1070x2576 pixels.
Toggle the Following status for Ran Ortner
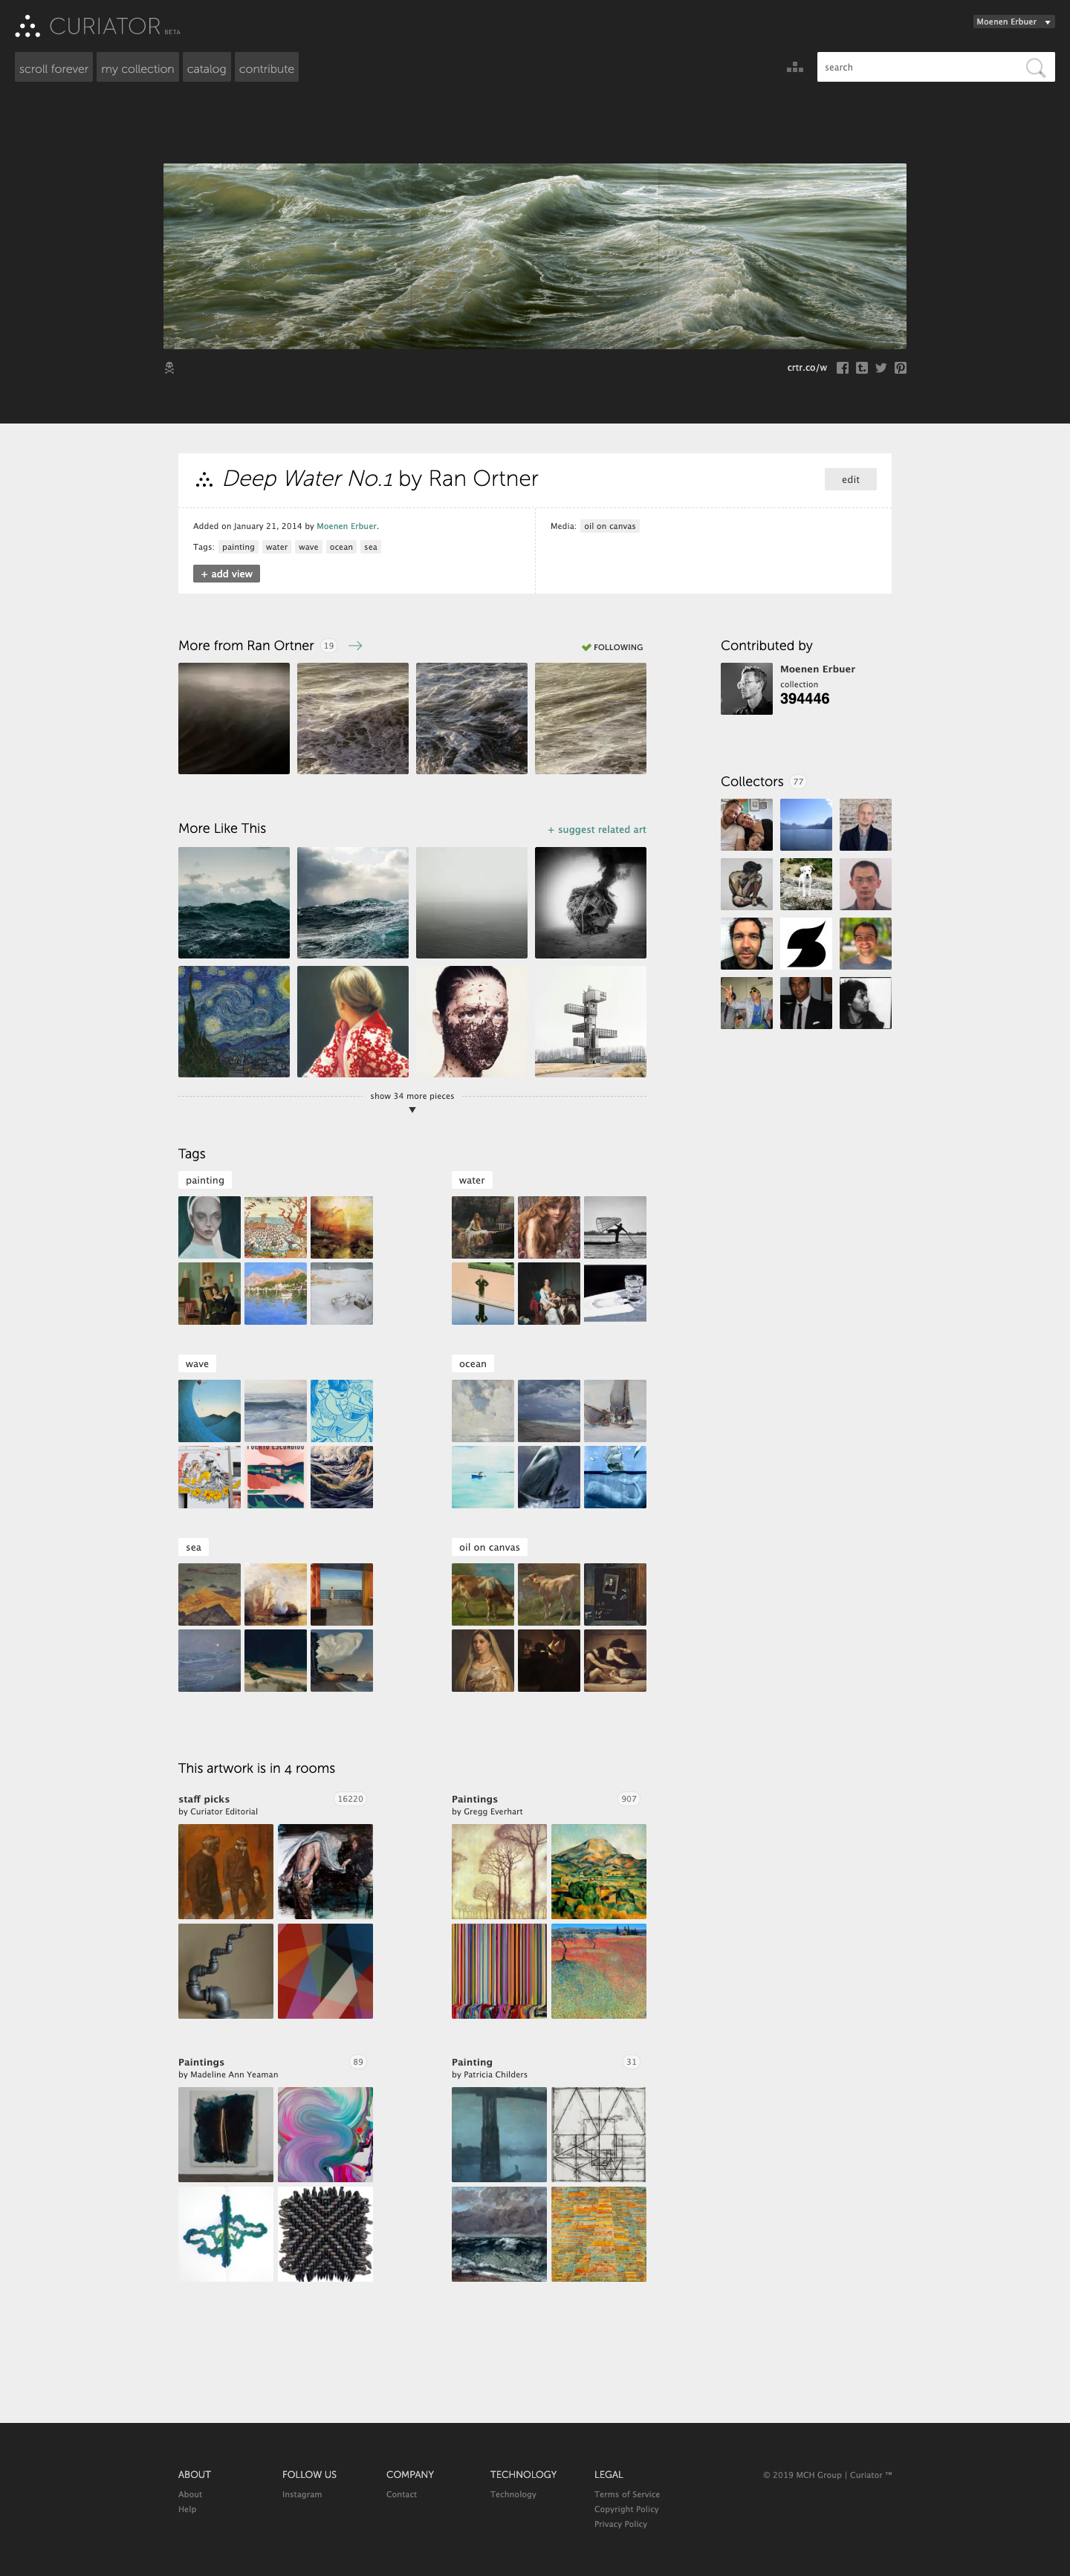tap(612, 647)
